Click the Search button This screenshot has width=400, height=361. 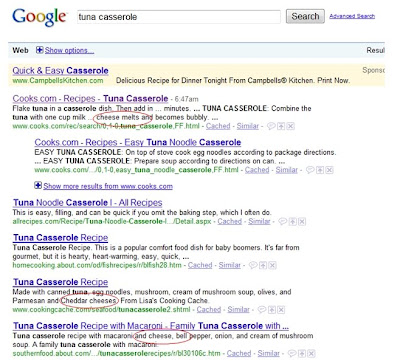(305, 16)
